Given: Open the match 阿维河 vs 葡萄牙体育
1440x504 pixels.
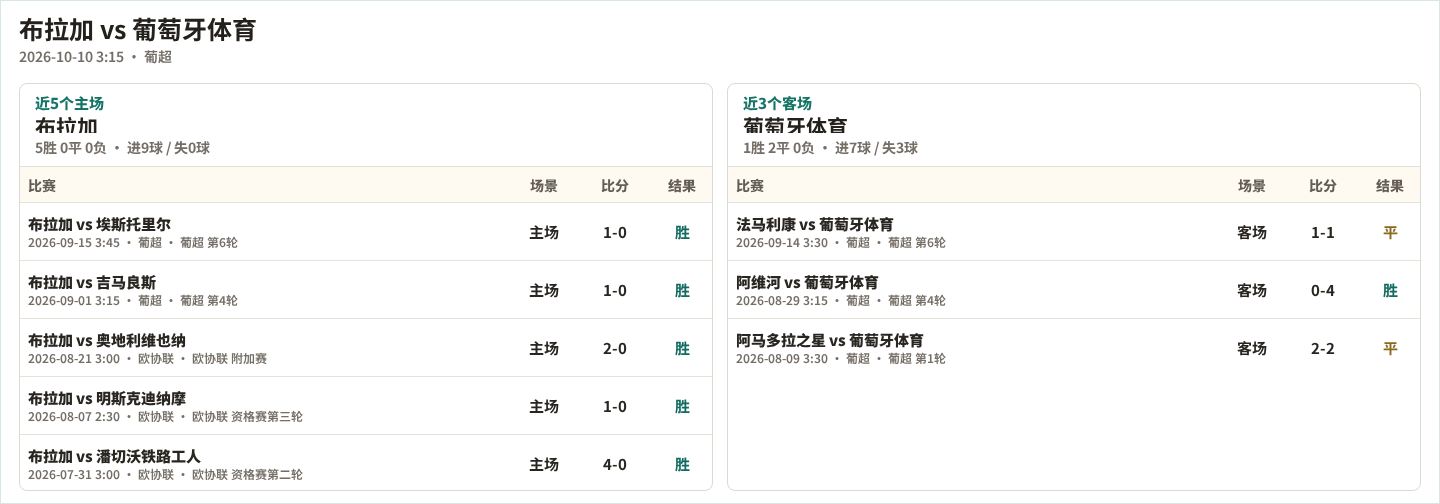Looking at the screenshot, I should click(x=807, y=282).
